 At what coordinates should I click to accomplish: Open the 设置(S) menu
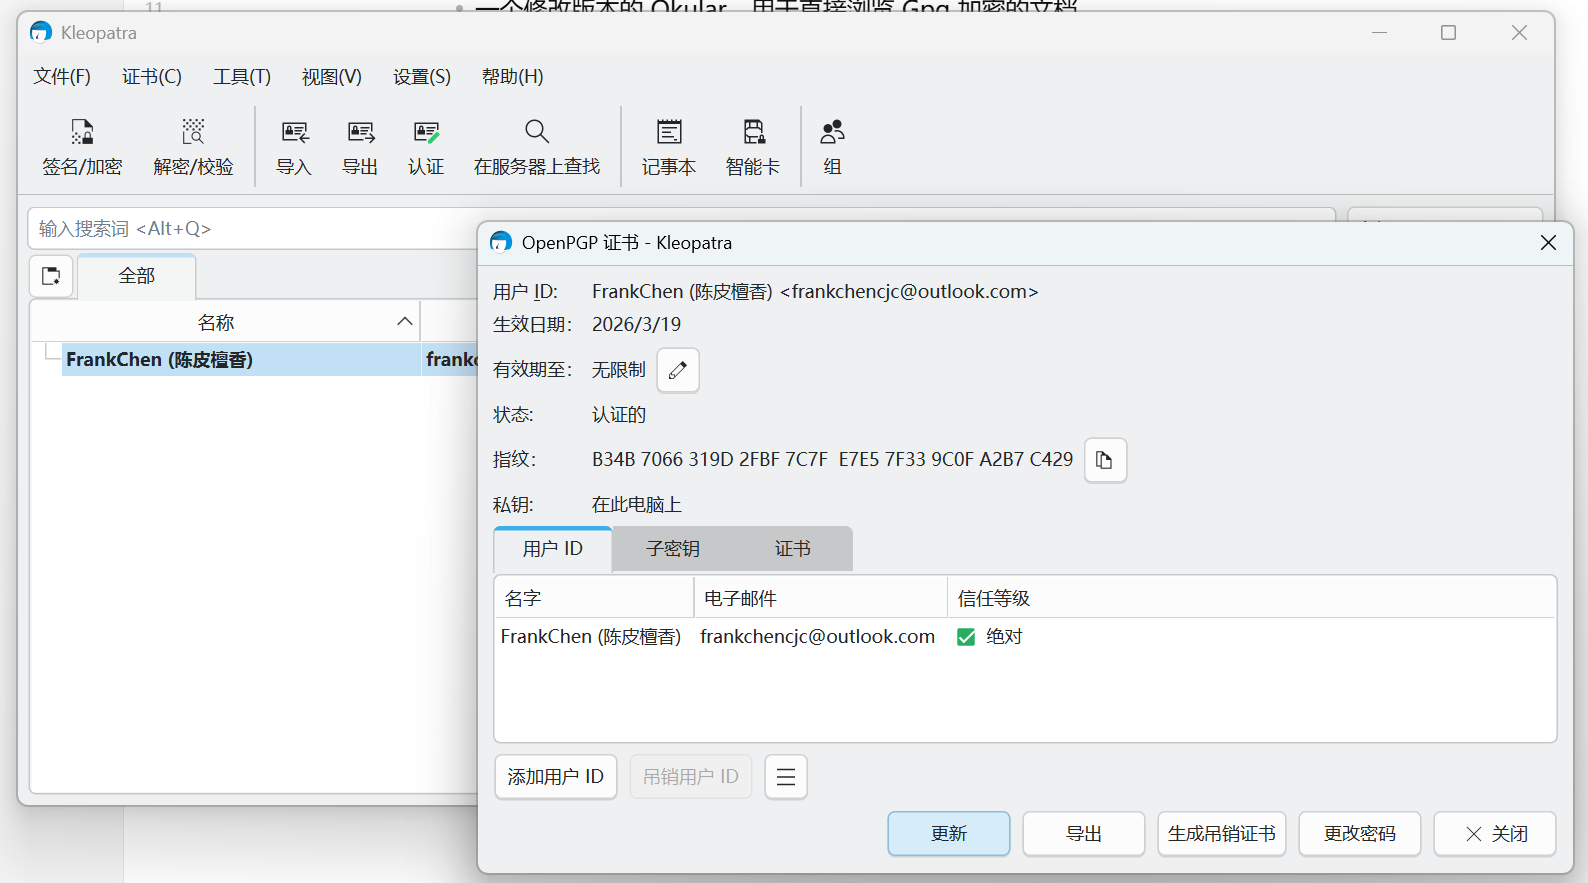[x=422, y=77]
